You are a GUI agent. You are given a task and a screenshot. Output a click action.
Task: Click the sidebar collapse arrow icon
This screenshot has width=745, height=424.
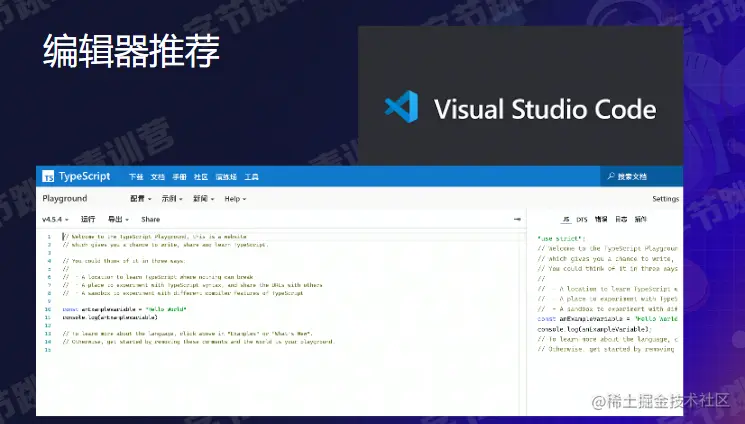pos(517,219)
